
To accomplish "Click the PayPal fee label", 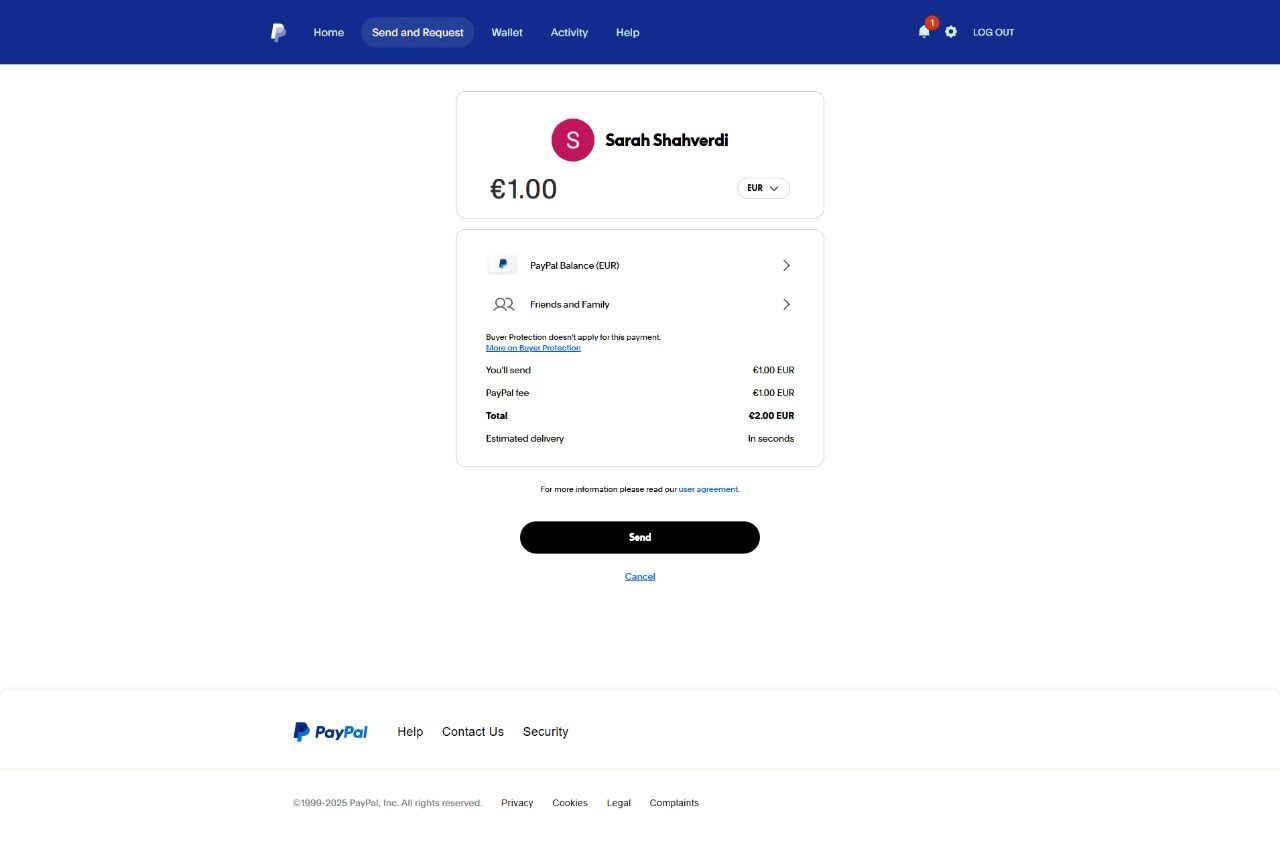I will (507, 393).
